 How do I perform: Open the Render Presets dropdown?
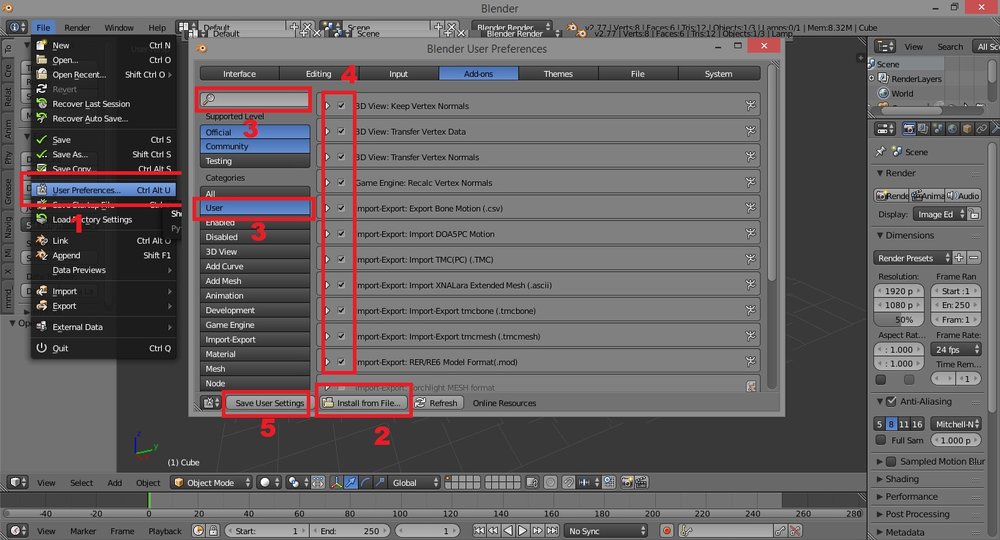[x=912, y=258]
